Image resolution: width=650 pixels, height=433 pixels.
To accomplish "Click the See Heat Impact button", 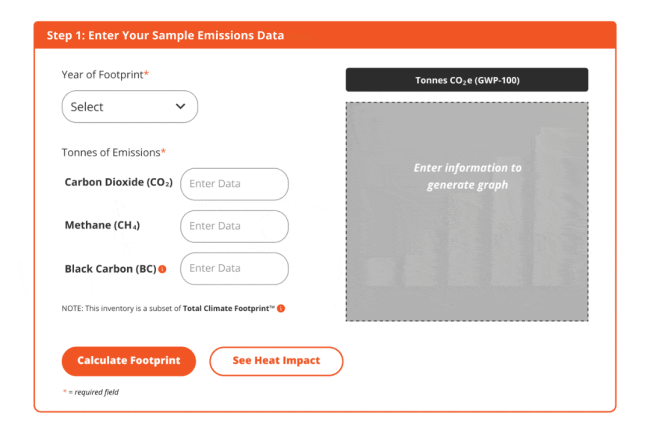I will pyautogui.click(x=276, y=361).
